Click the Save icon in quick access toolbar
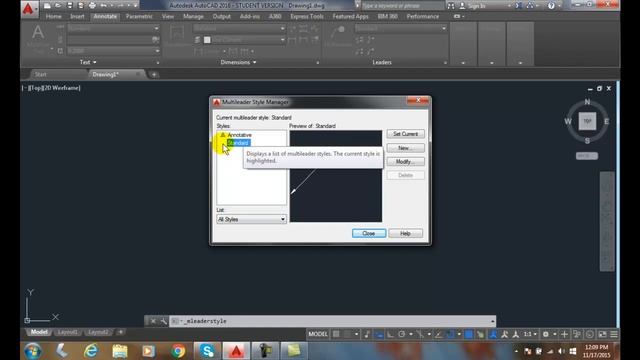Screen dimensions: 640x360 click(x=69, y=6)
